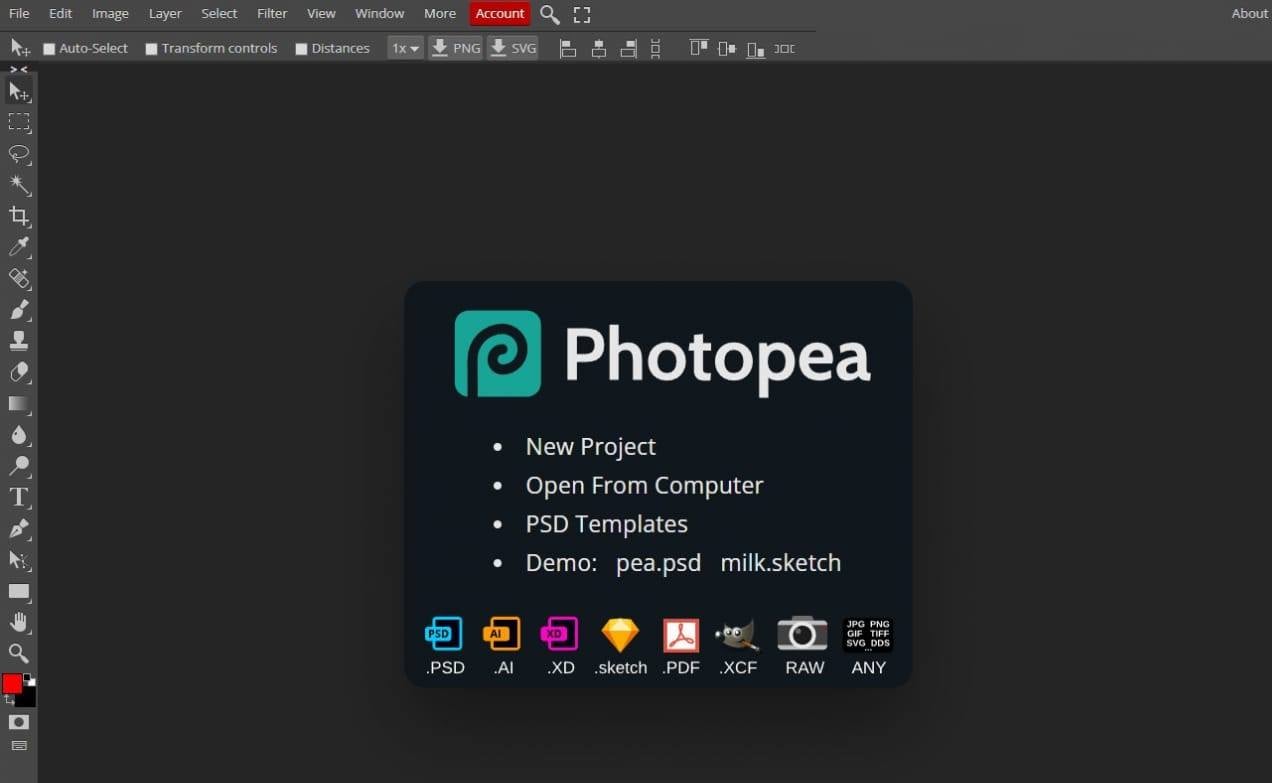Switch to the Clone Stamp tool
The image size is (1272, 783).
coord(19,342)
